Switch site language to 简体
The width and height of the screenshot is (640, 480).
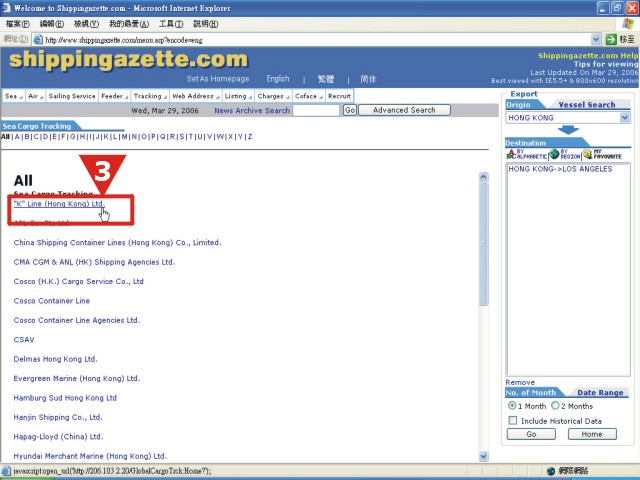pyautogui.click(x=368, y=79)
